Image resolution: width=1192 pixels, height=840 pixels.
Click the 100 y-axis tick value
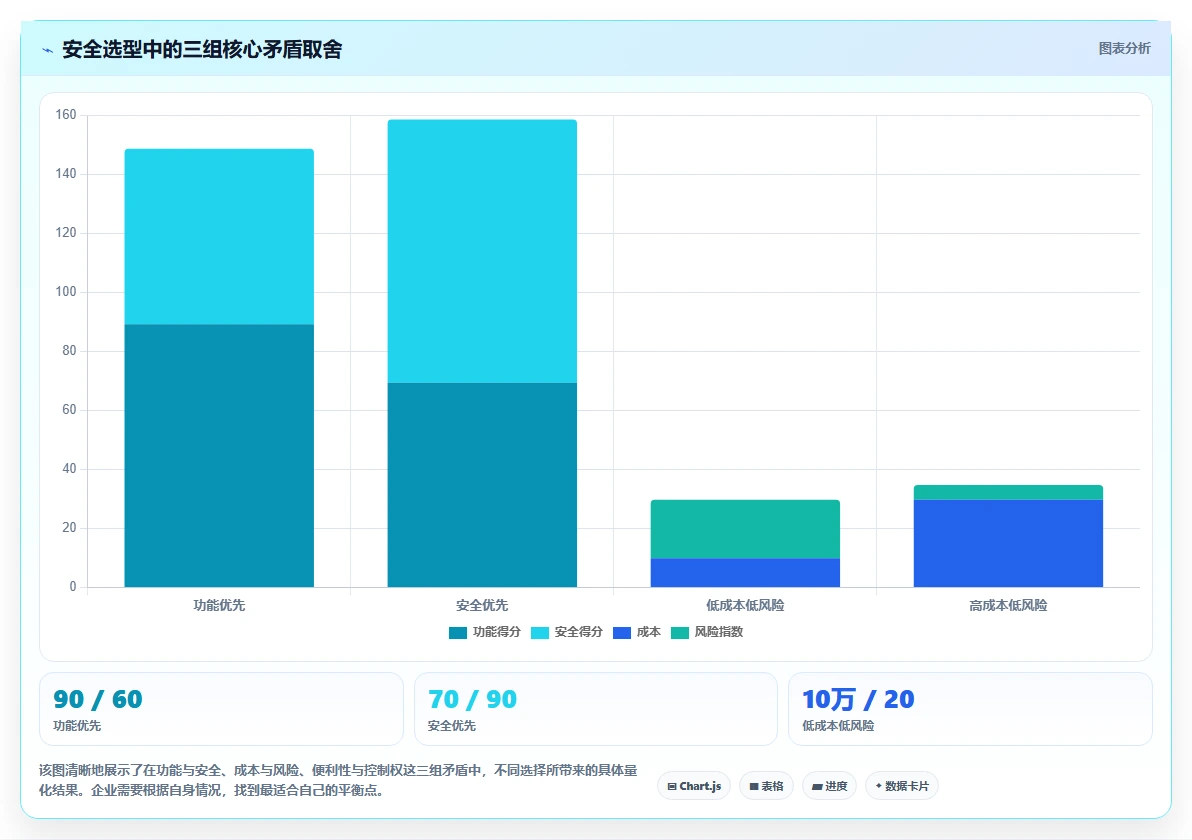coord(66,292)
